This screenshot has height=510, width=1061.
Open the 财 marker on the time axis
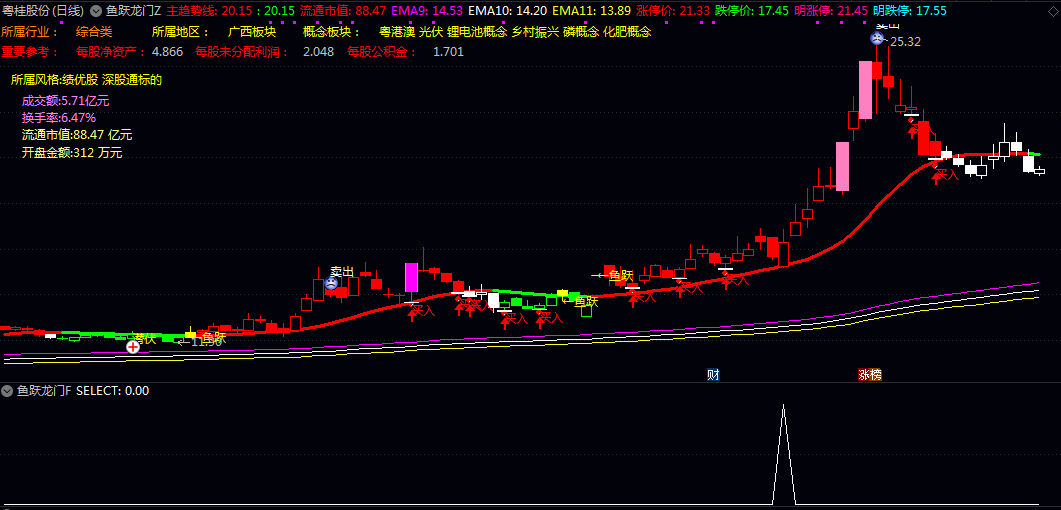(713, 374)
